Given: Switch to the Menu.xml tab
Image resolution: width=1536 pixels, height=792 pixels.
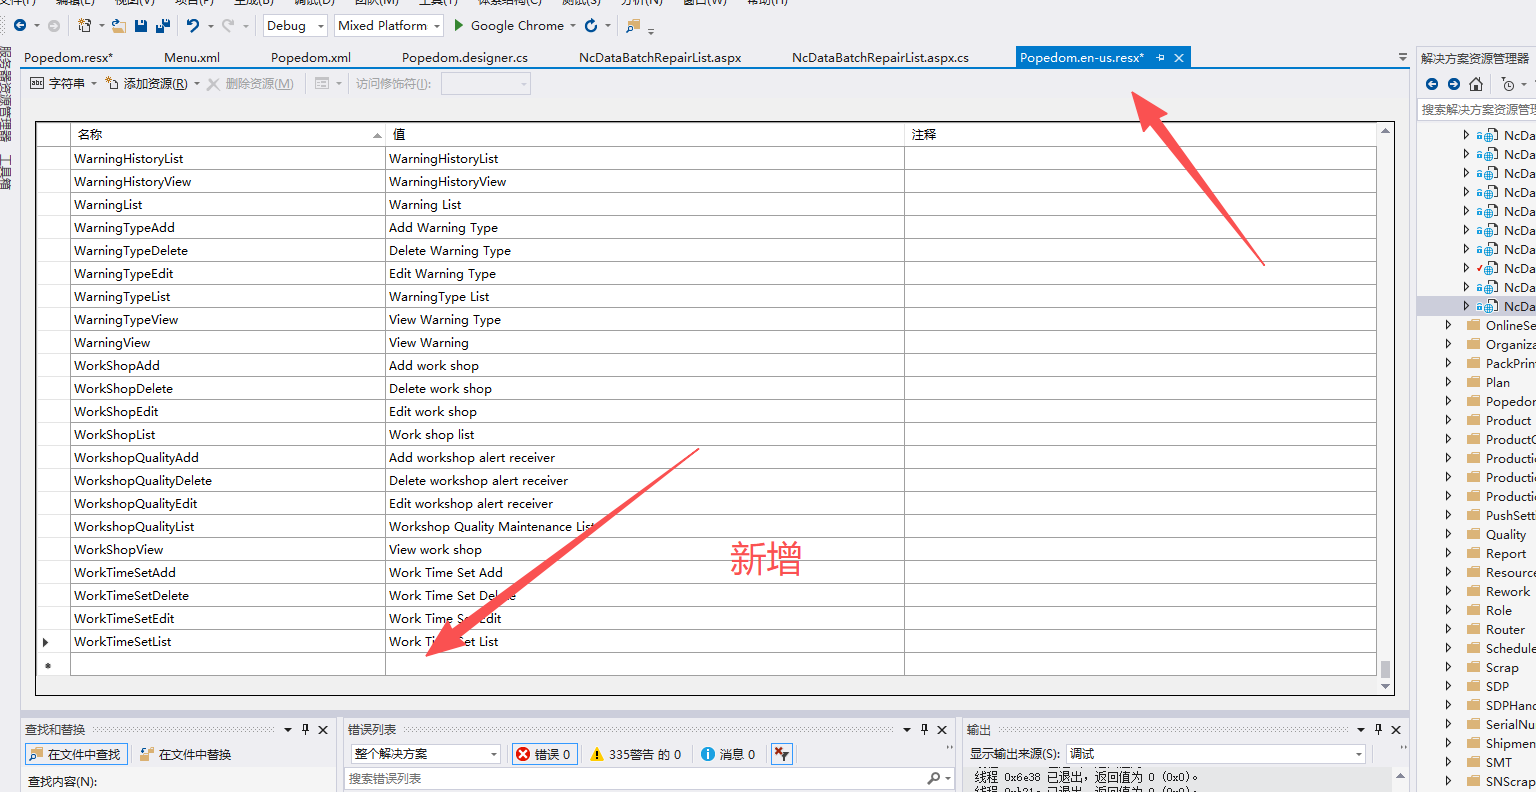Looking at the screenshot, I should (x=192, y=58).
